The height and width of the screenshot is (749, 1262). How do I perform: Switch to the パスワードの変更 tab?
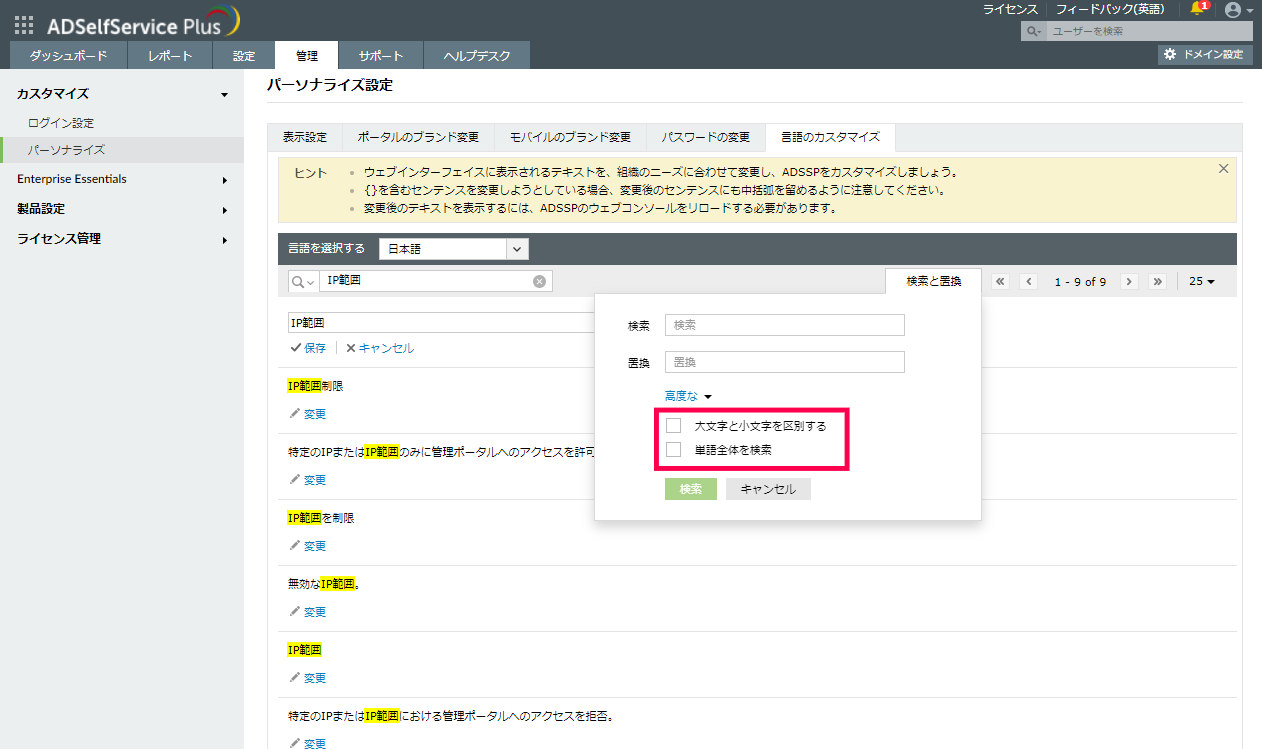705,137
